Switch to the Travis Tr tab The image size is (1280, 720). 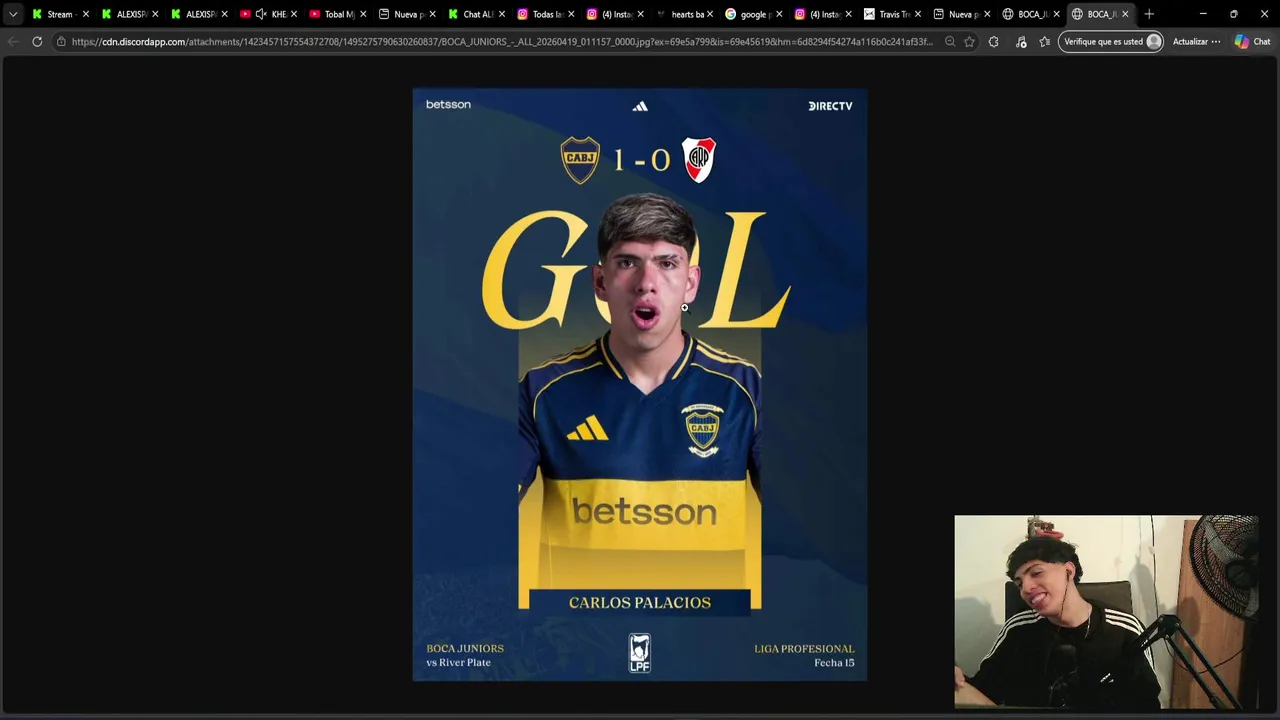pos(893,14)
